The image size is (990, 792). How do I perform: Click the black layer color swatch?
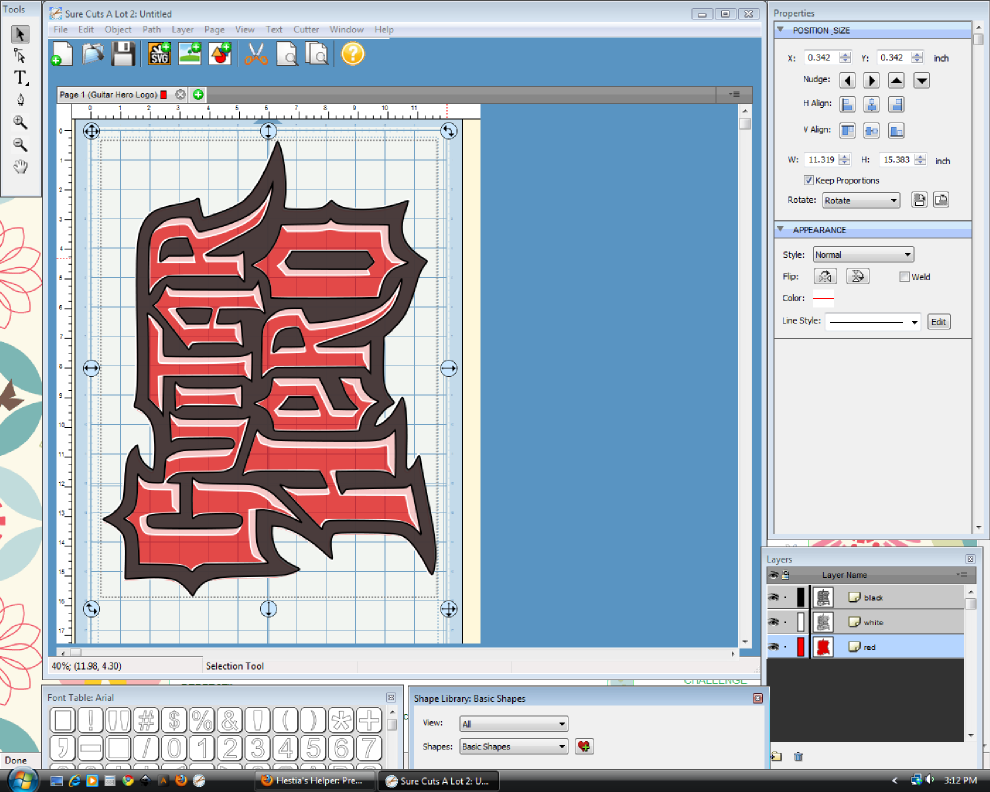(801, 597)
